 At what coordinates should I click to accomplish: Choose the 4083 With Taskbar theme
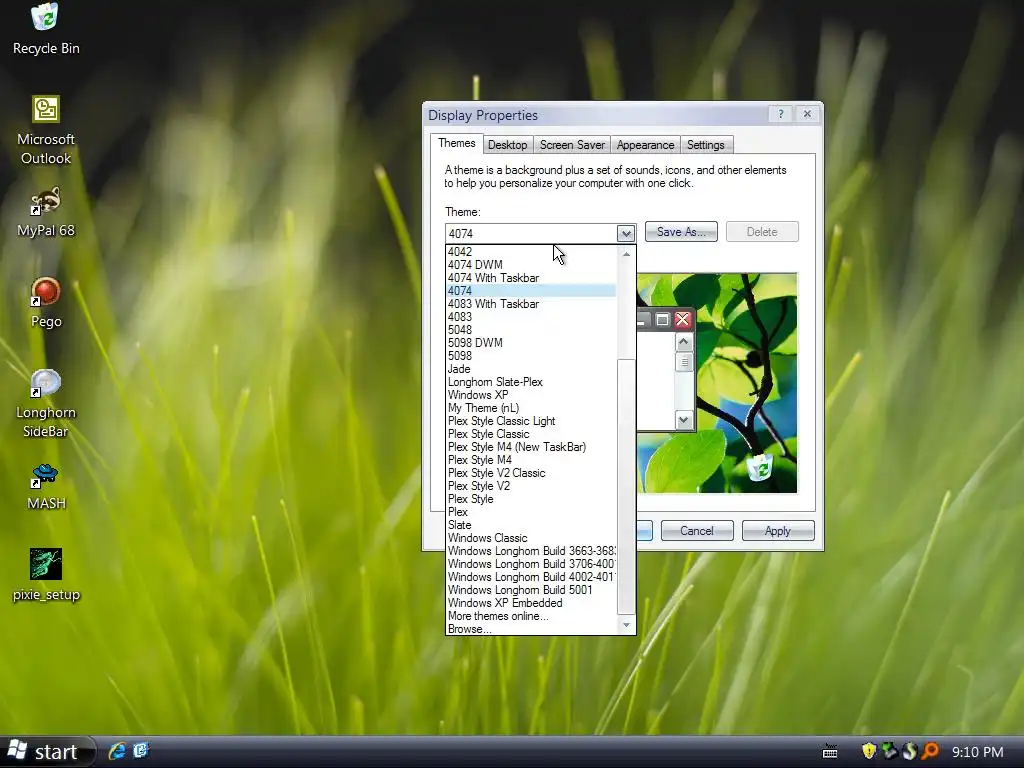(531, 304)
